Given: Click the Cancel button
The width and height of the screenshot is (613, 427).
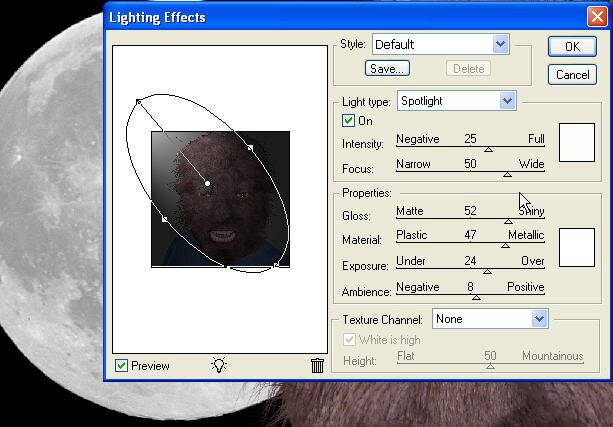Looking at the screenshot, I should pyautogui.click(x=572, y=74).
